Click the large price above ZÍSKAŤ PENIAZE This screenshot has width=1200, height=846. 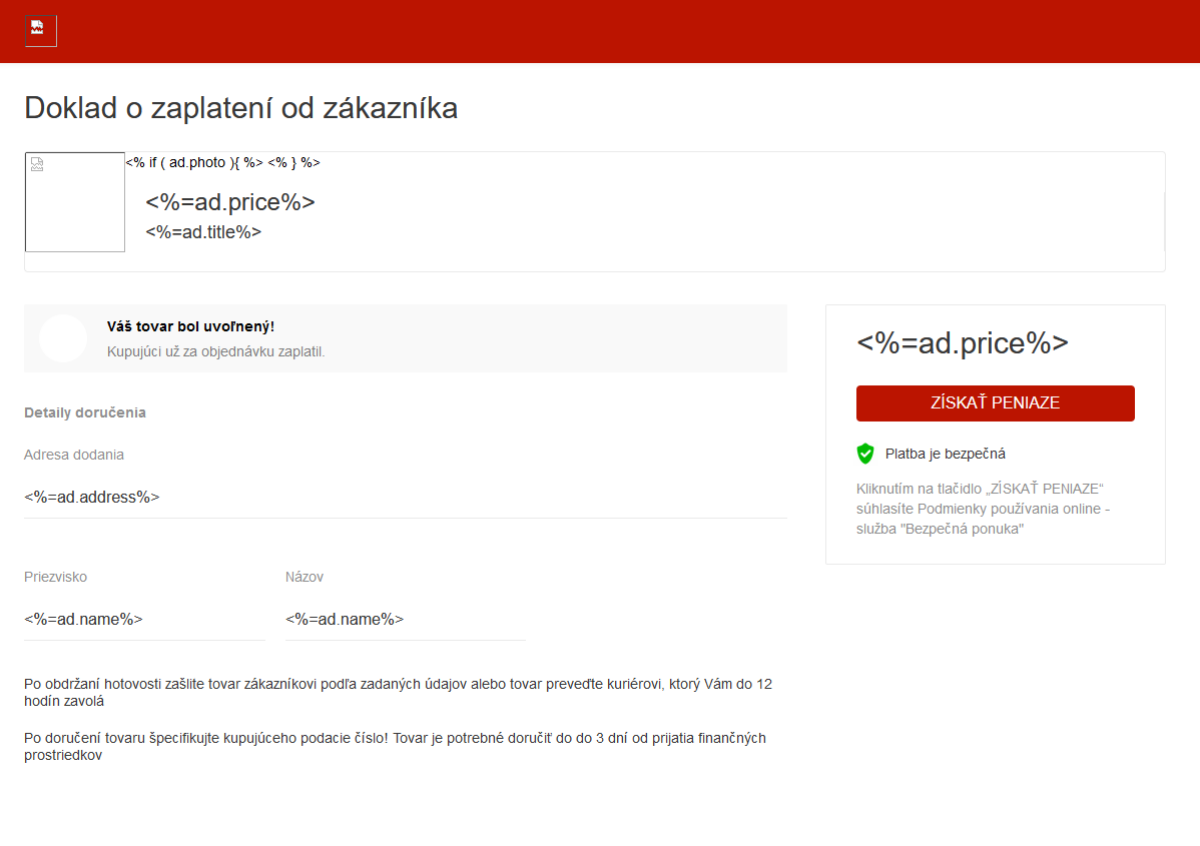(962, 343)
